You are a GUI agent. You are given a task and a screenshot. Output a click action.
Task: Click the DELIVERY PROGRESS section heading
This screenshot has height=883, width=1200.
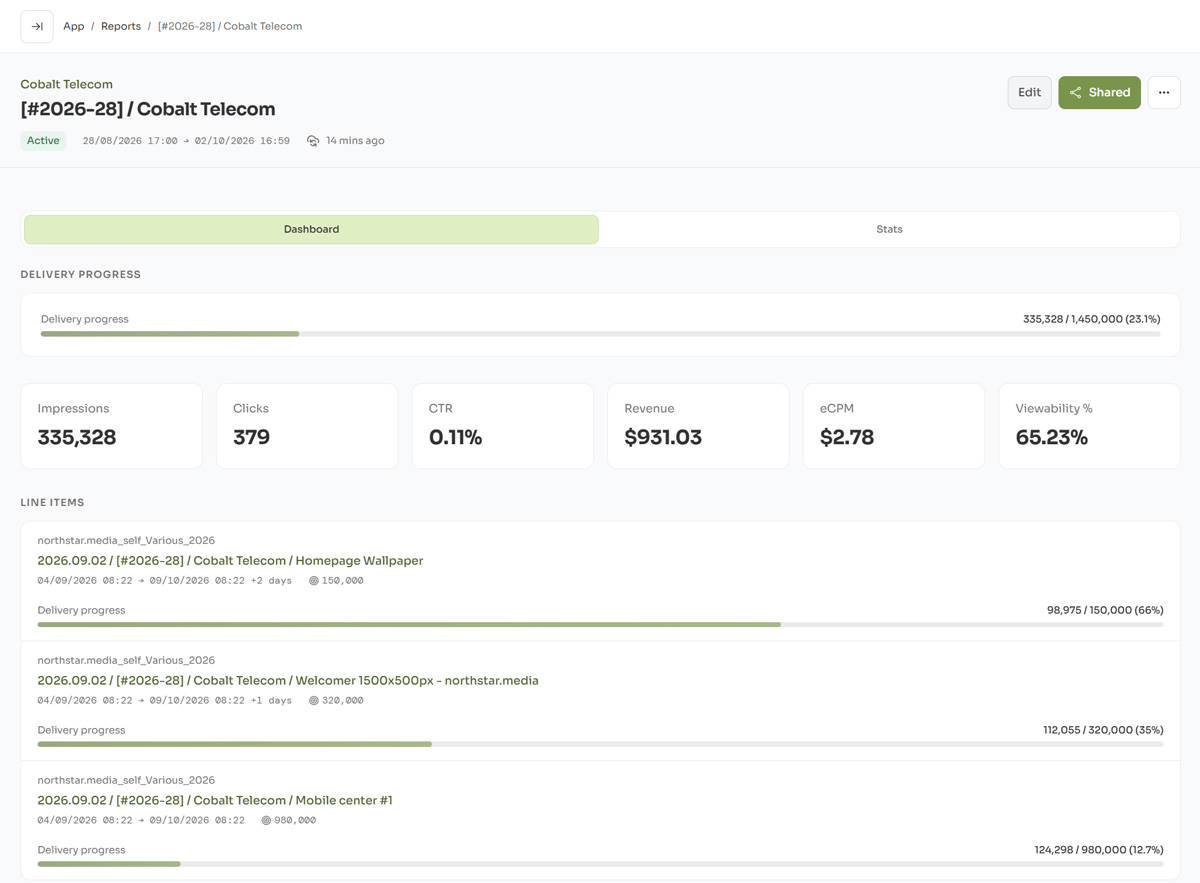coord(81,274)
